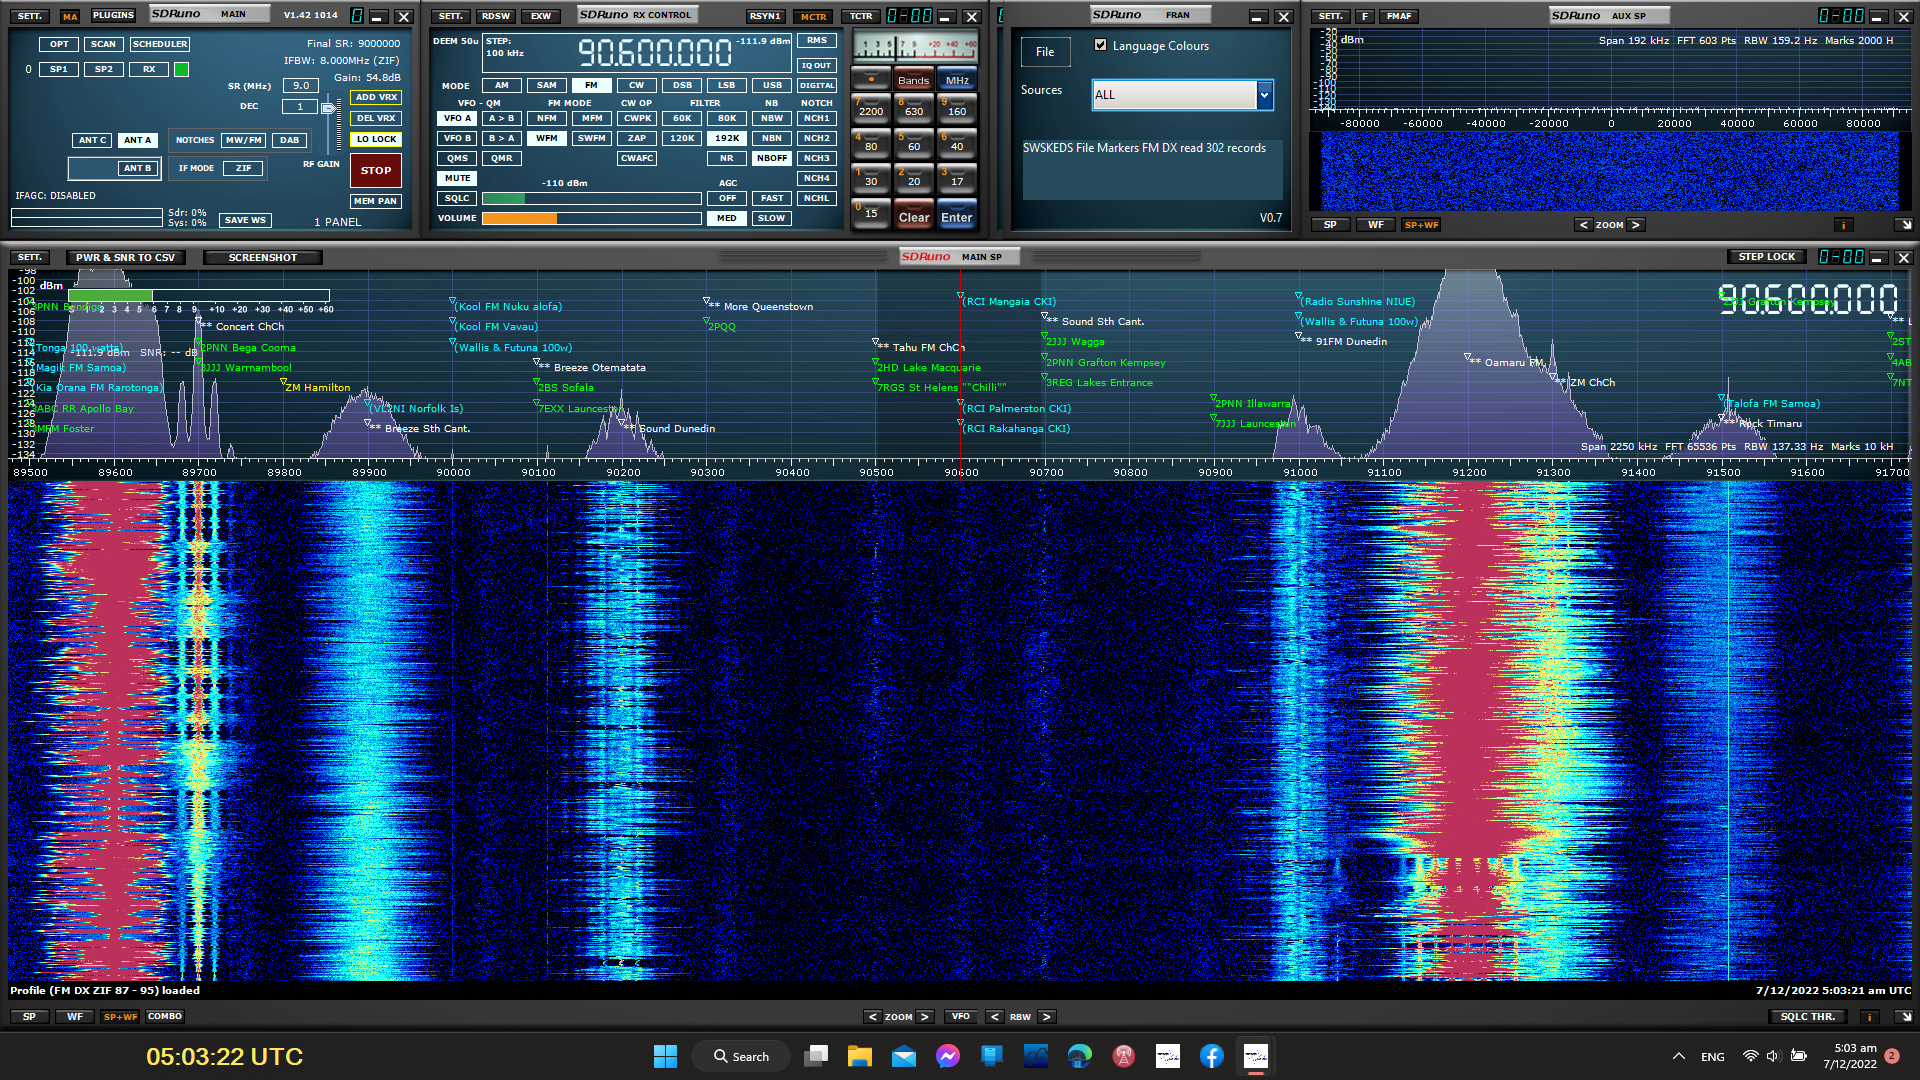
Task: Click zoom left arrow in Main SP
Action: (x=872, y=1017)
